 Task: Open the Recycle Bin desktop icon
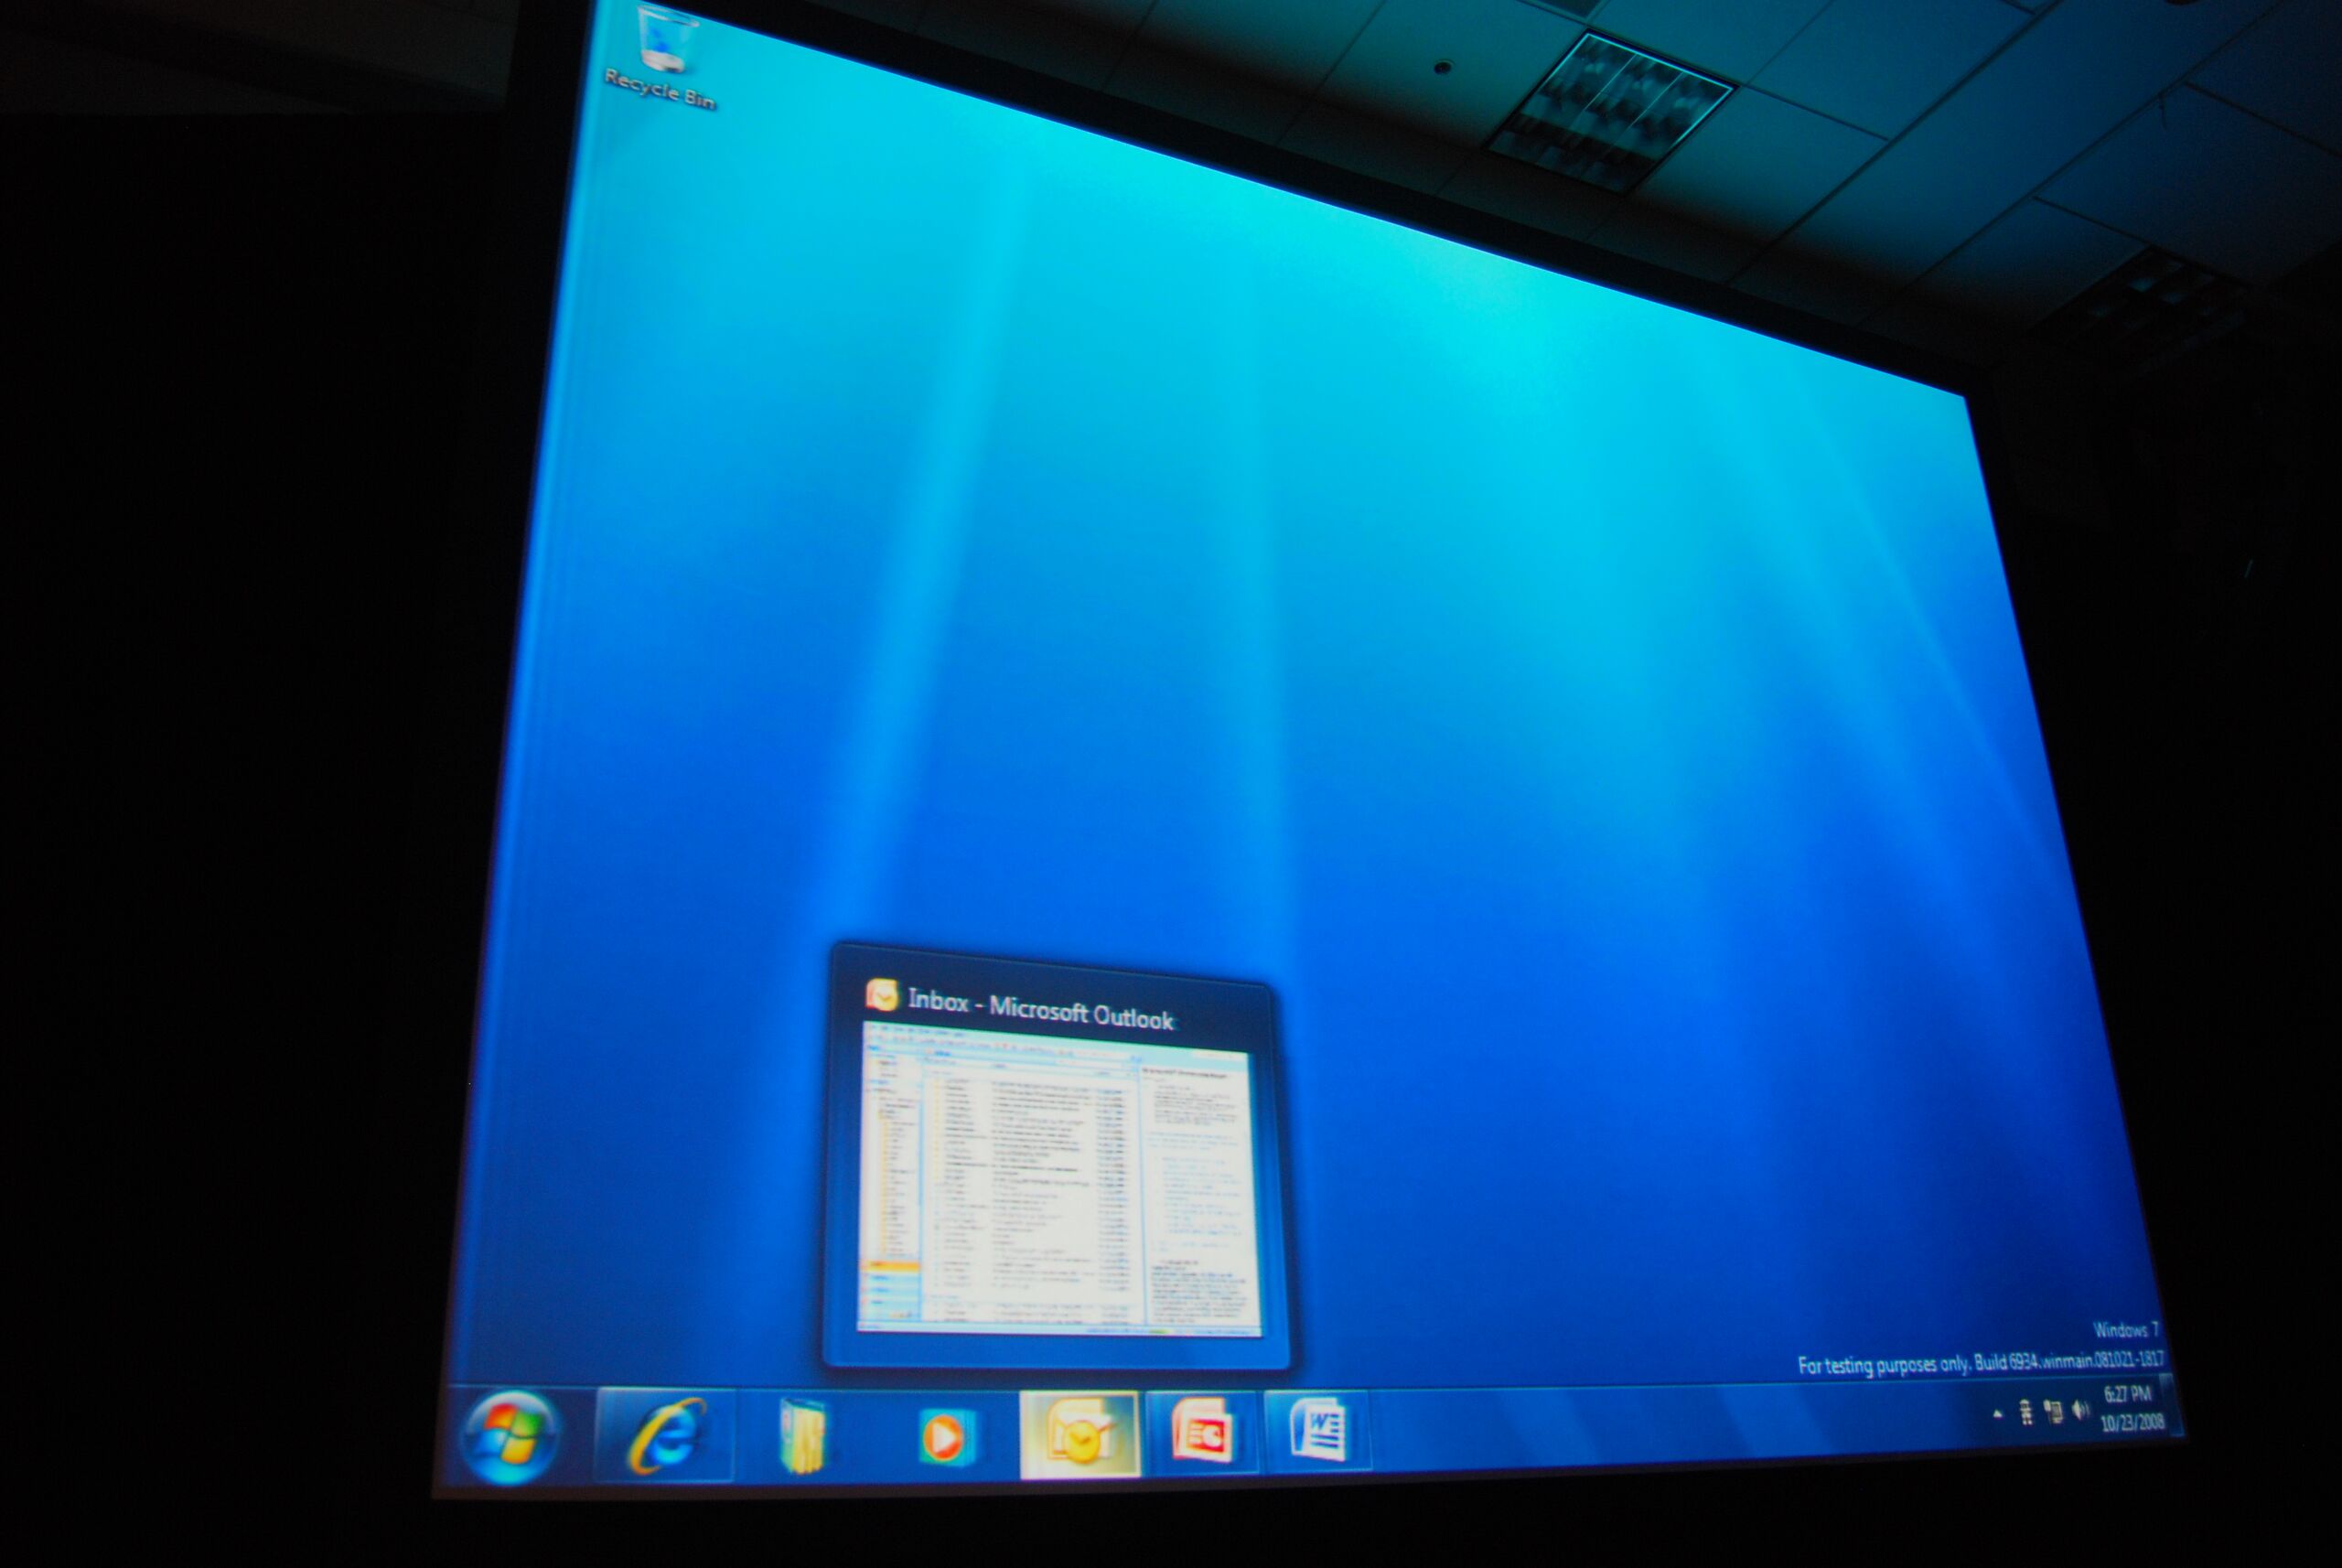(664, 40)
